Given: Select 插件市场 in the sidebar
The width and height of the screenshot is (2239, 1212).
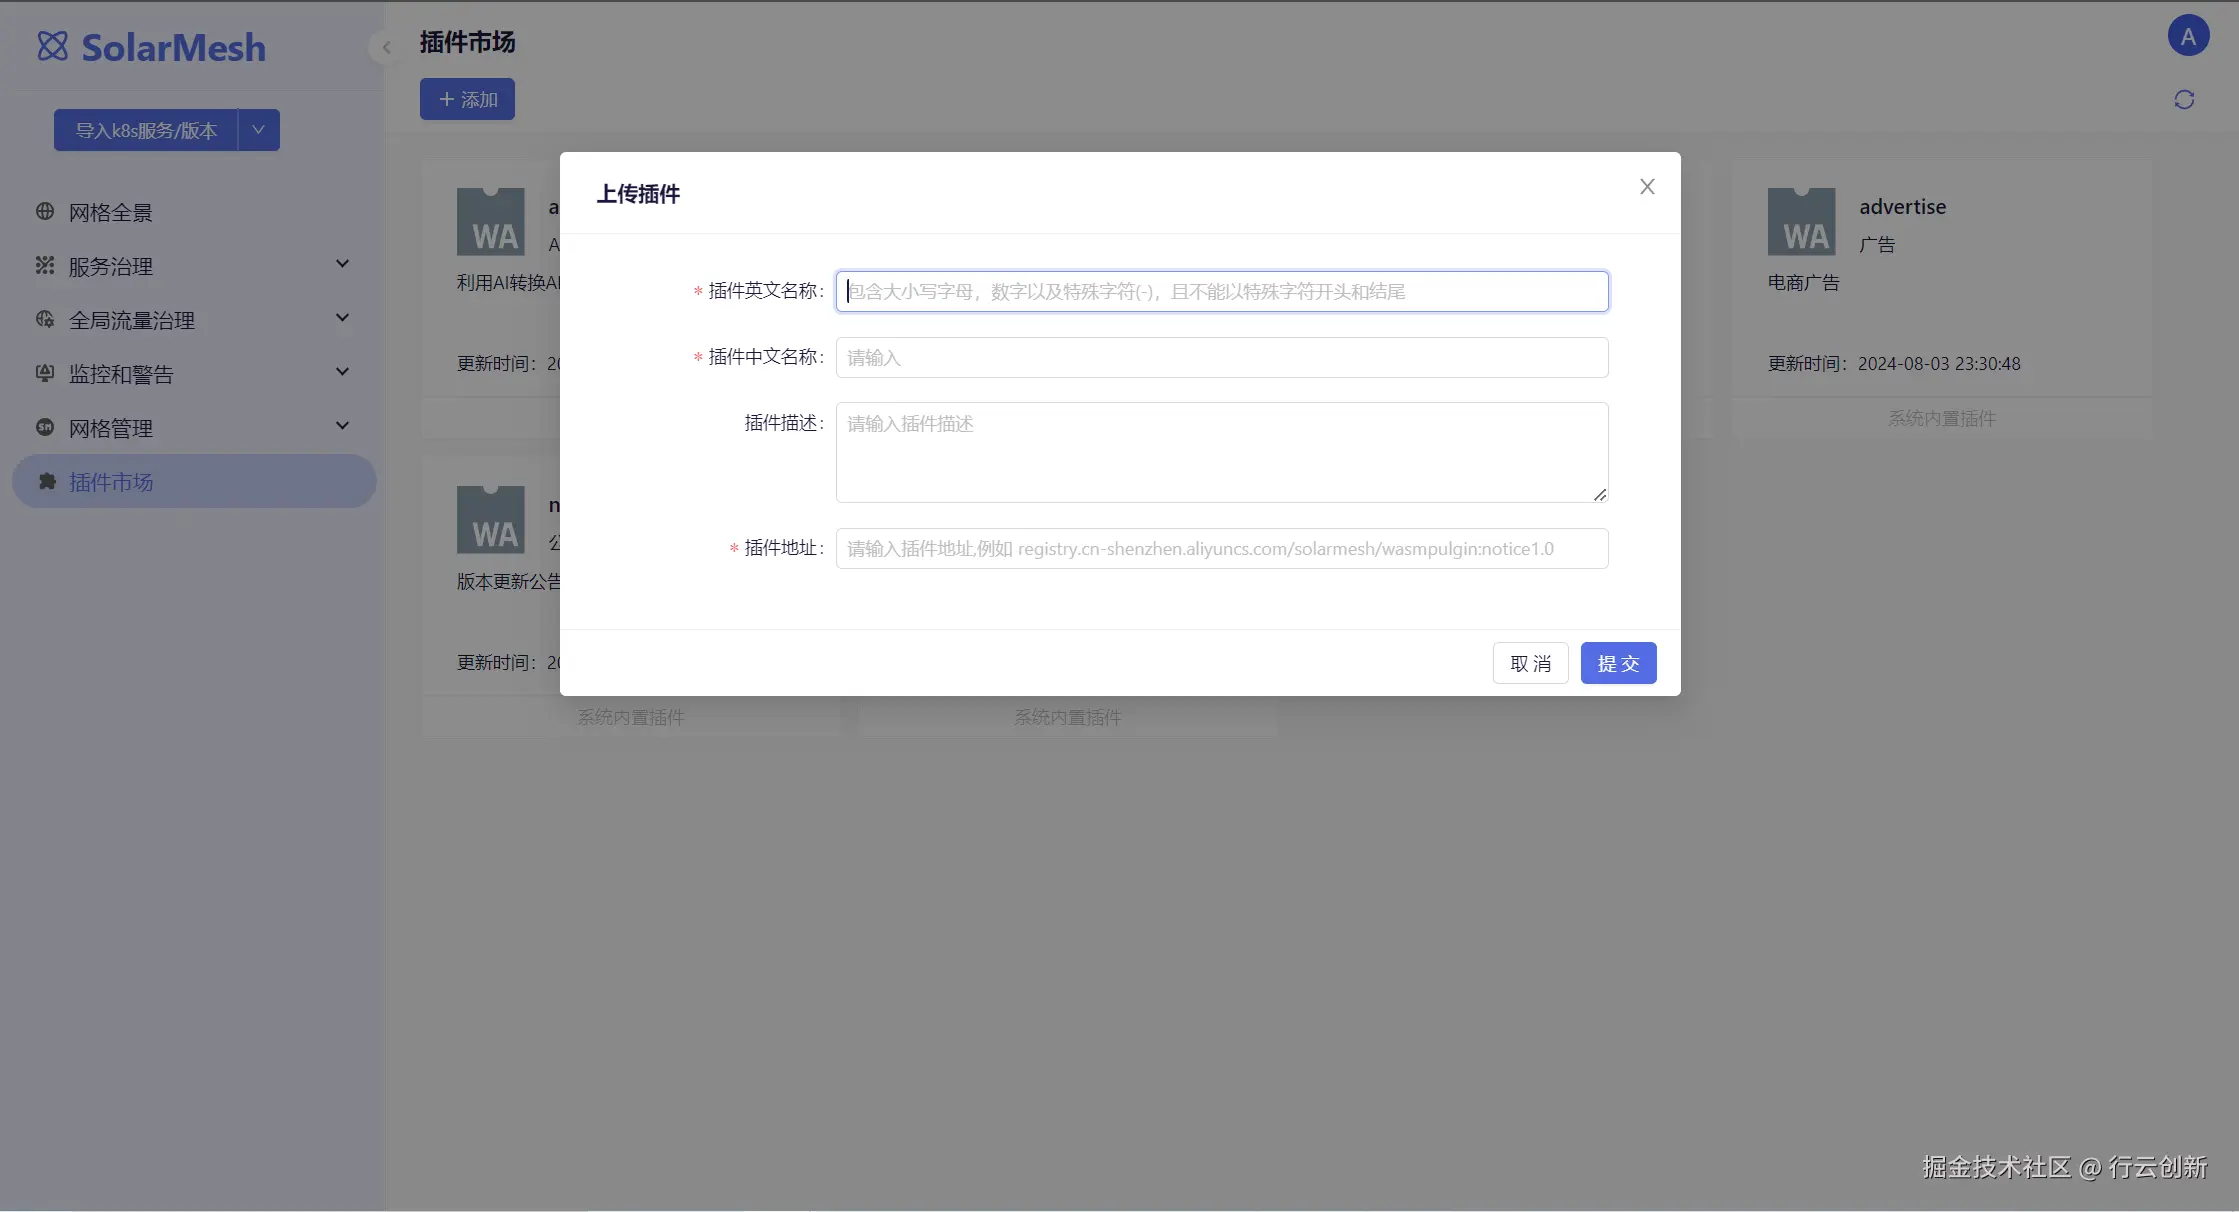Looking at the screenshot, I should pyautogui.click(x=110, y=482).
